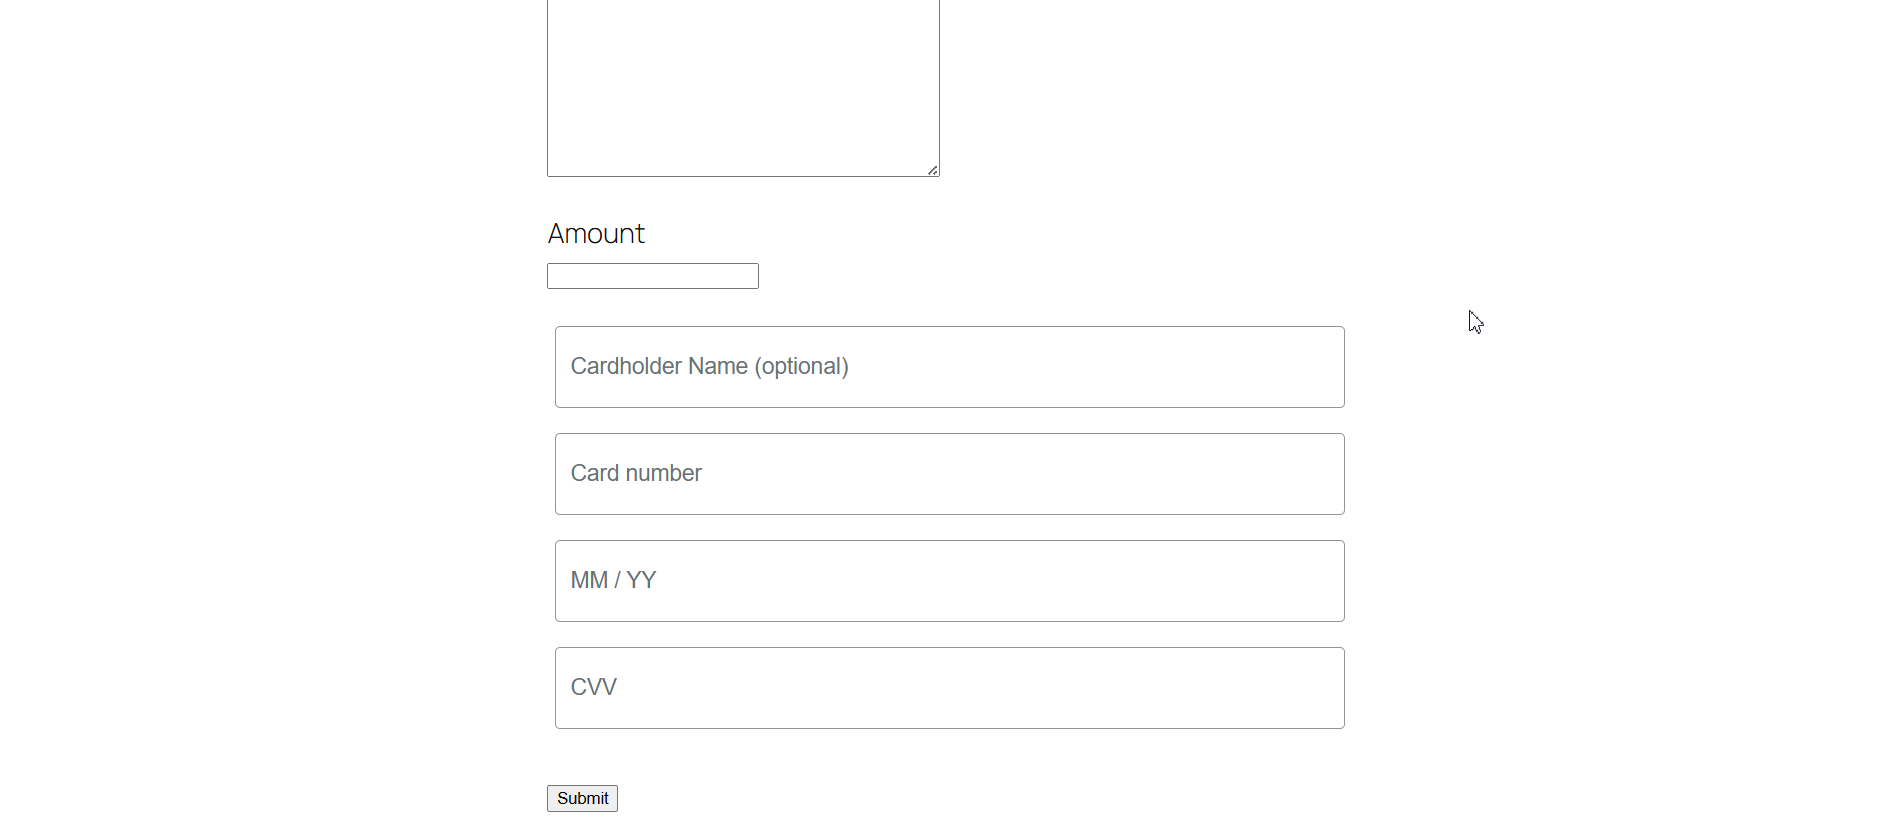Click the Submit button below CVV

click(582, 798)
